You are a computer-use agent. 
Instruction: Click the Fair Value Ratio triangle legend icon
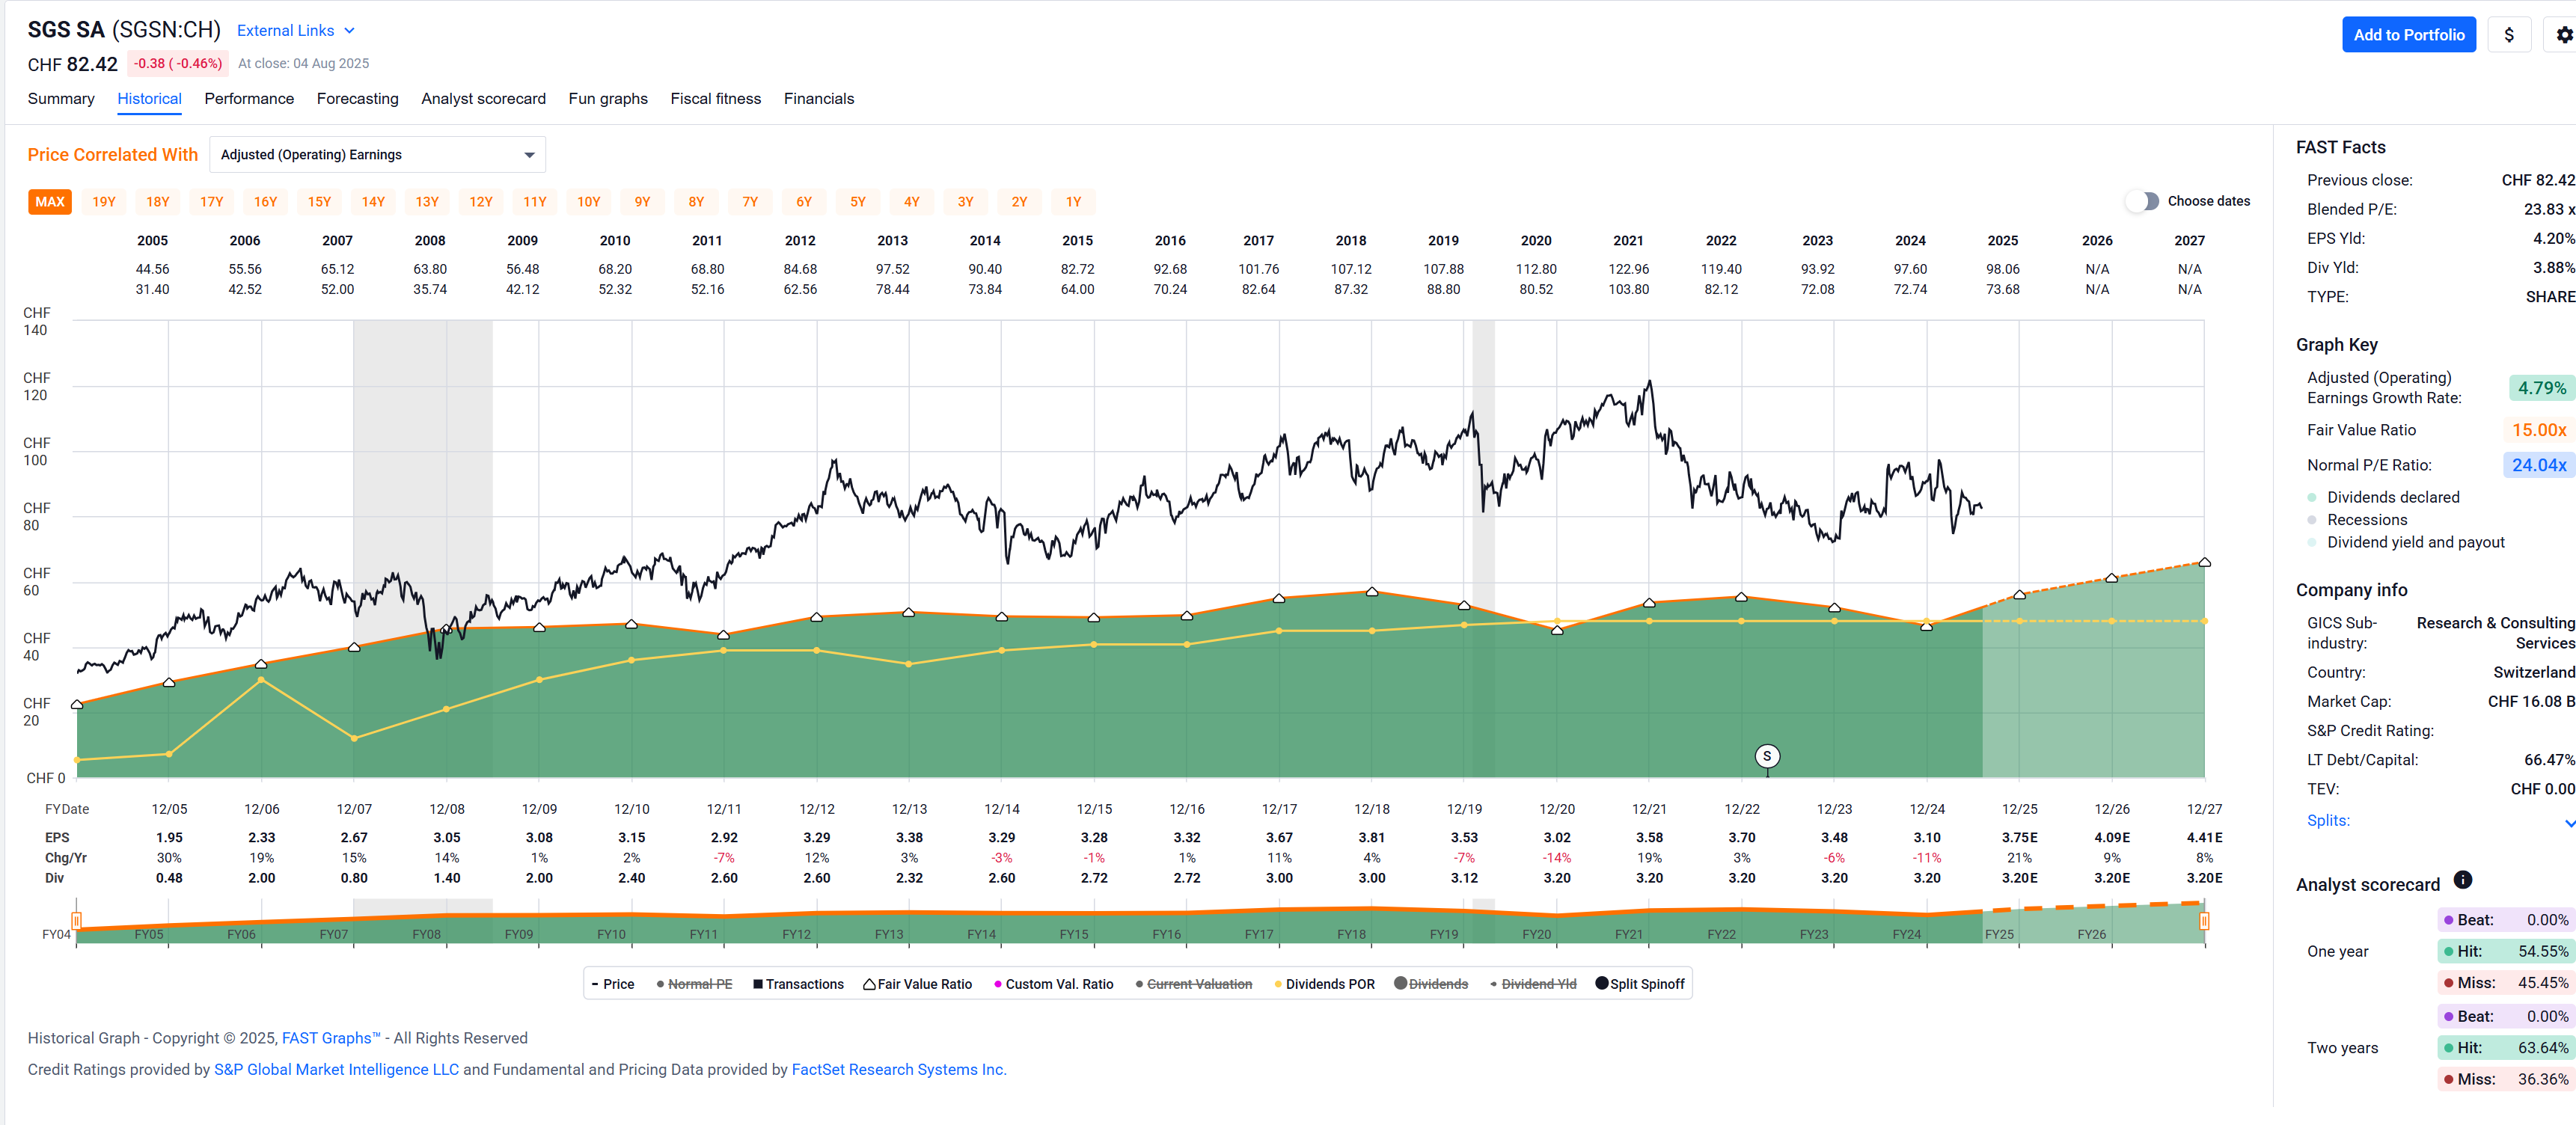coord(869,984)
